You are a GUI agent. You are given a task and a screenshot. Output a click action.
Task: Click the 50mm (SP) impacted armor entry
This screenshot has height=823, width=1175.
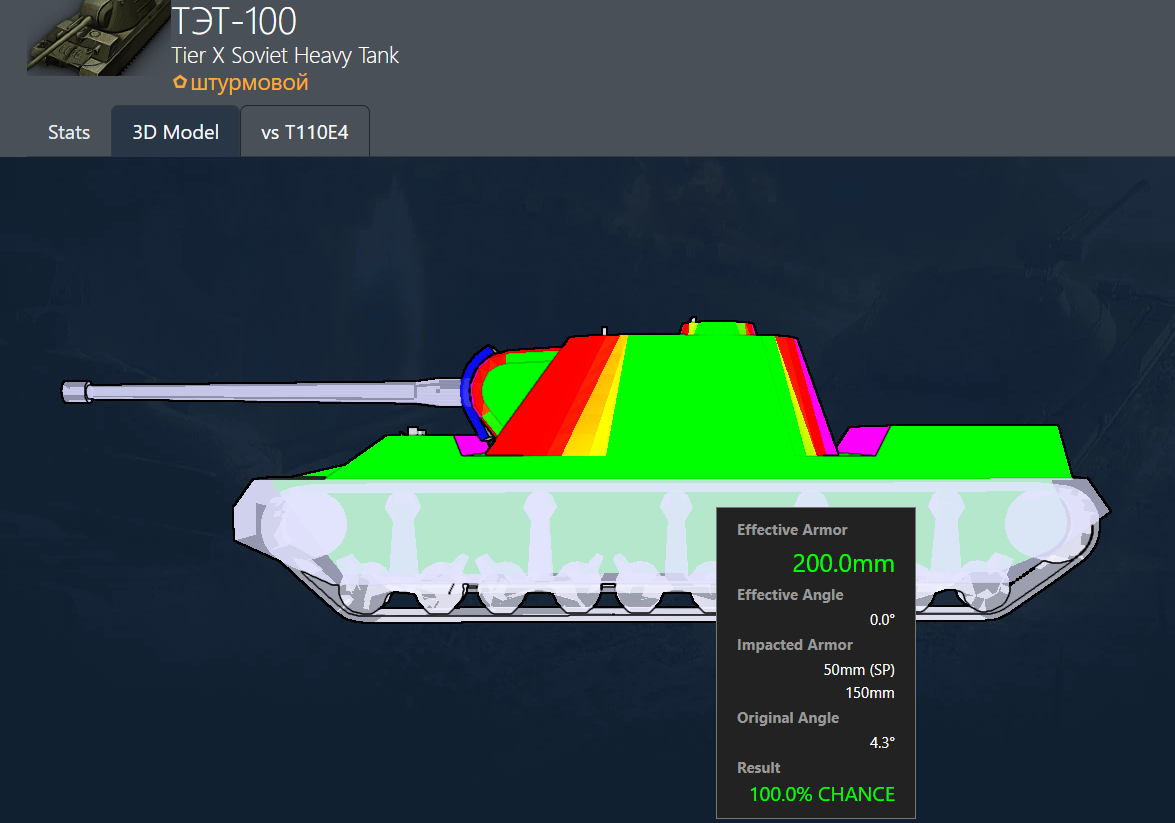[x=859, y=669]
